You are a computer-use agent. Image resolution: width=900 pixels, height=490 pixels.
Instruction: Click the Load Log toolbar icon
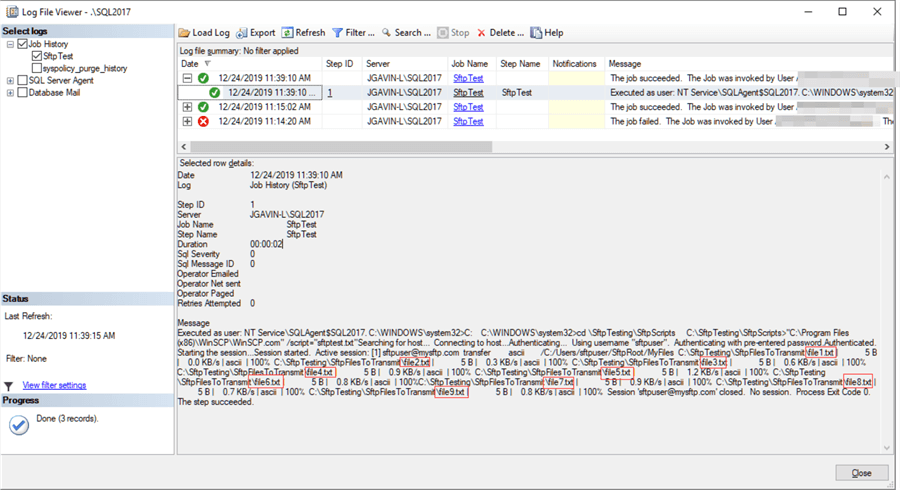coord(186,32)
